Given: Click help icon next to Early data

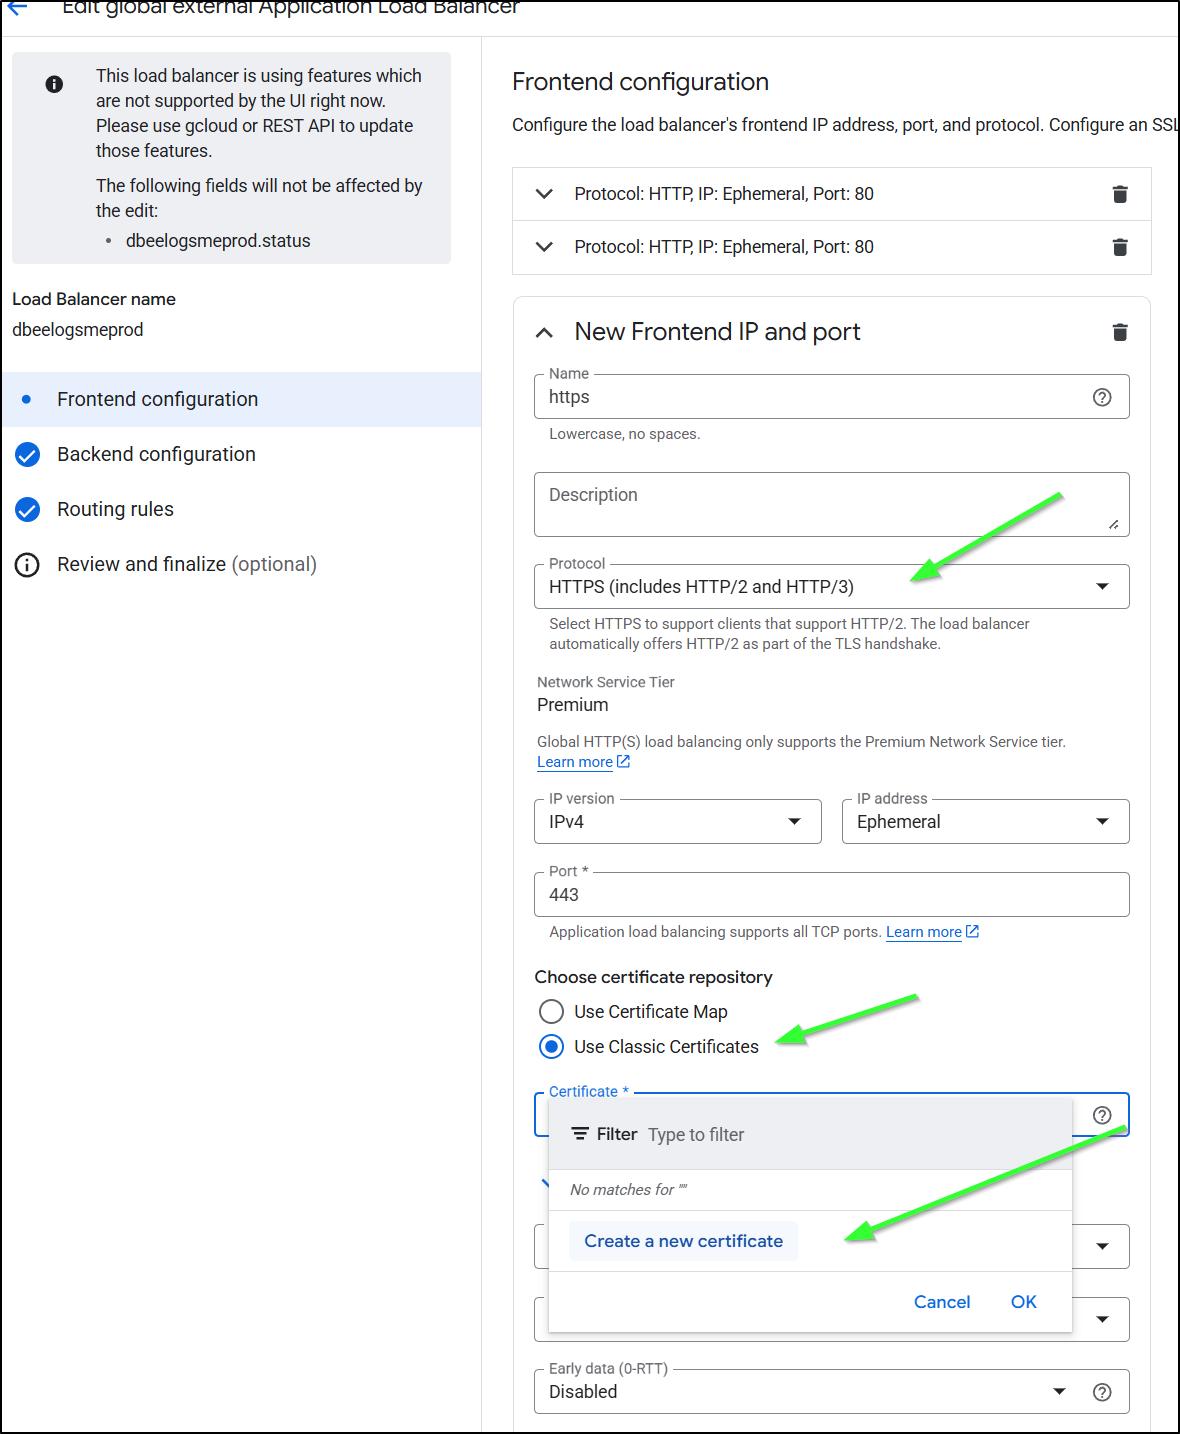Looking at the screenshot, I should [1102, 1392].
